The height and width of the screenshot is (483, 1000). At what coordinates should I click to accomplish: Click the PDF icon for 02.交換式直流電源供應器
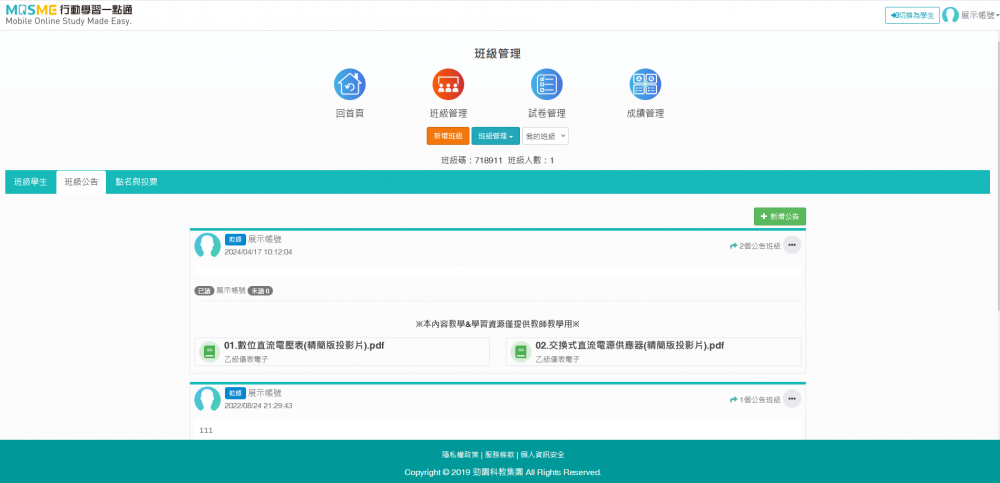click(520, 351)
